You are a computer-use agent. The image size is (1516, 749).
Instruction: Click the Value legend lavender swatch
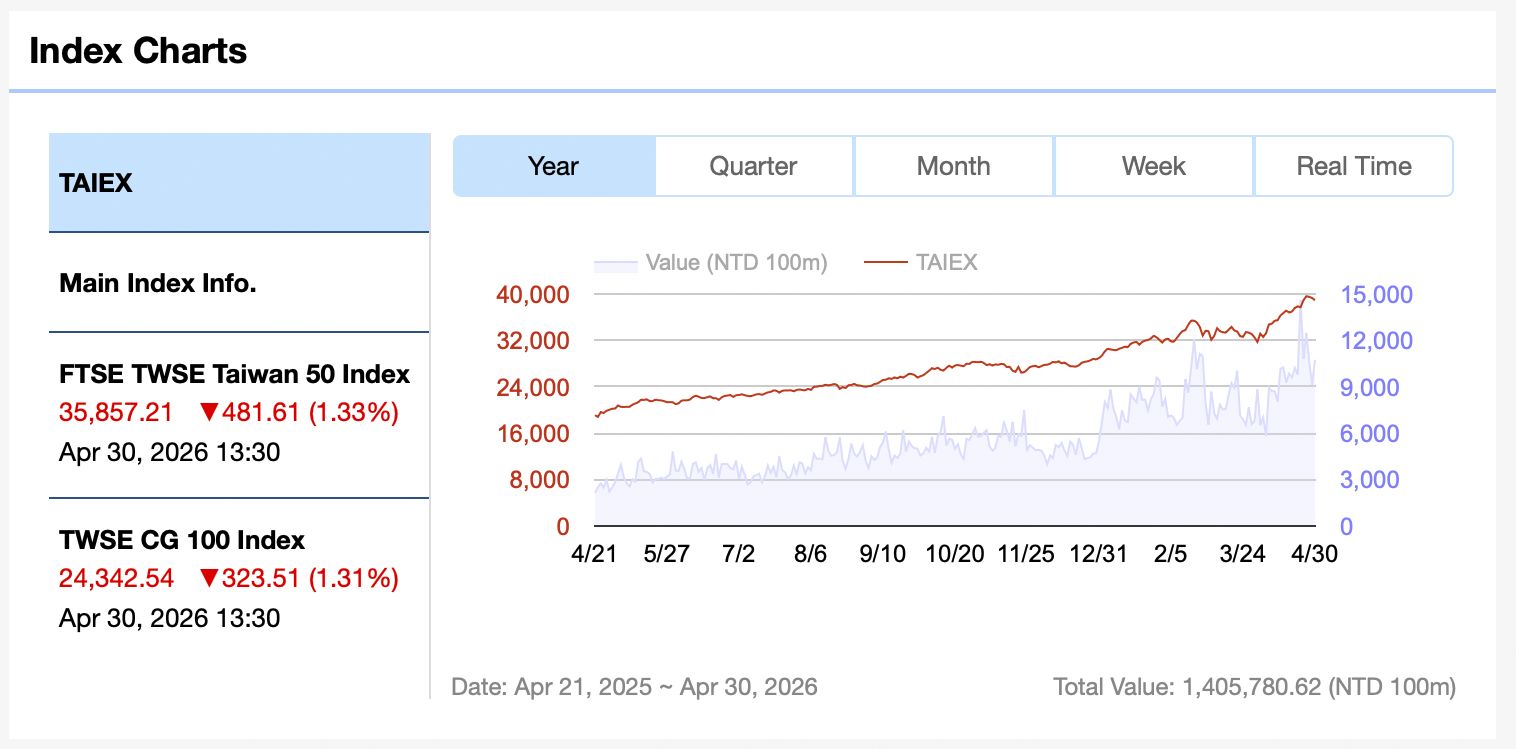(615, 264)
